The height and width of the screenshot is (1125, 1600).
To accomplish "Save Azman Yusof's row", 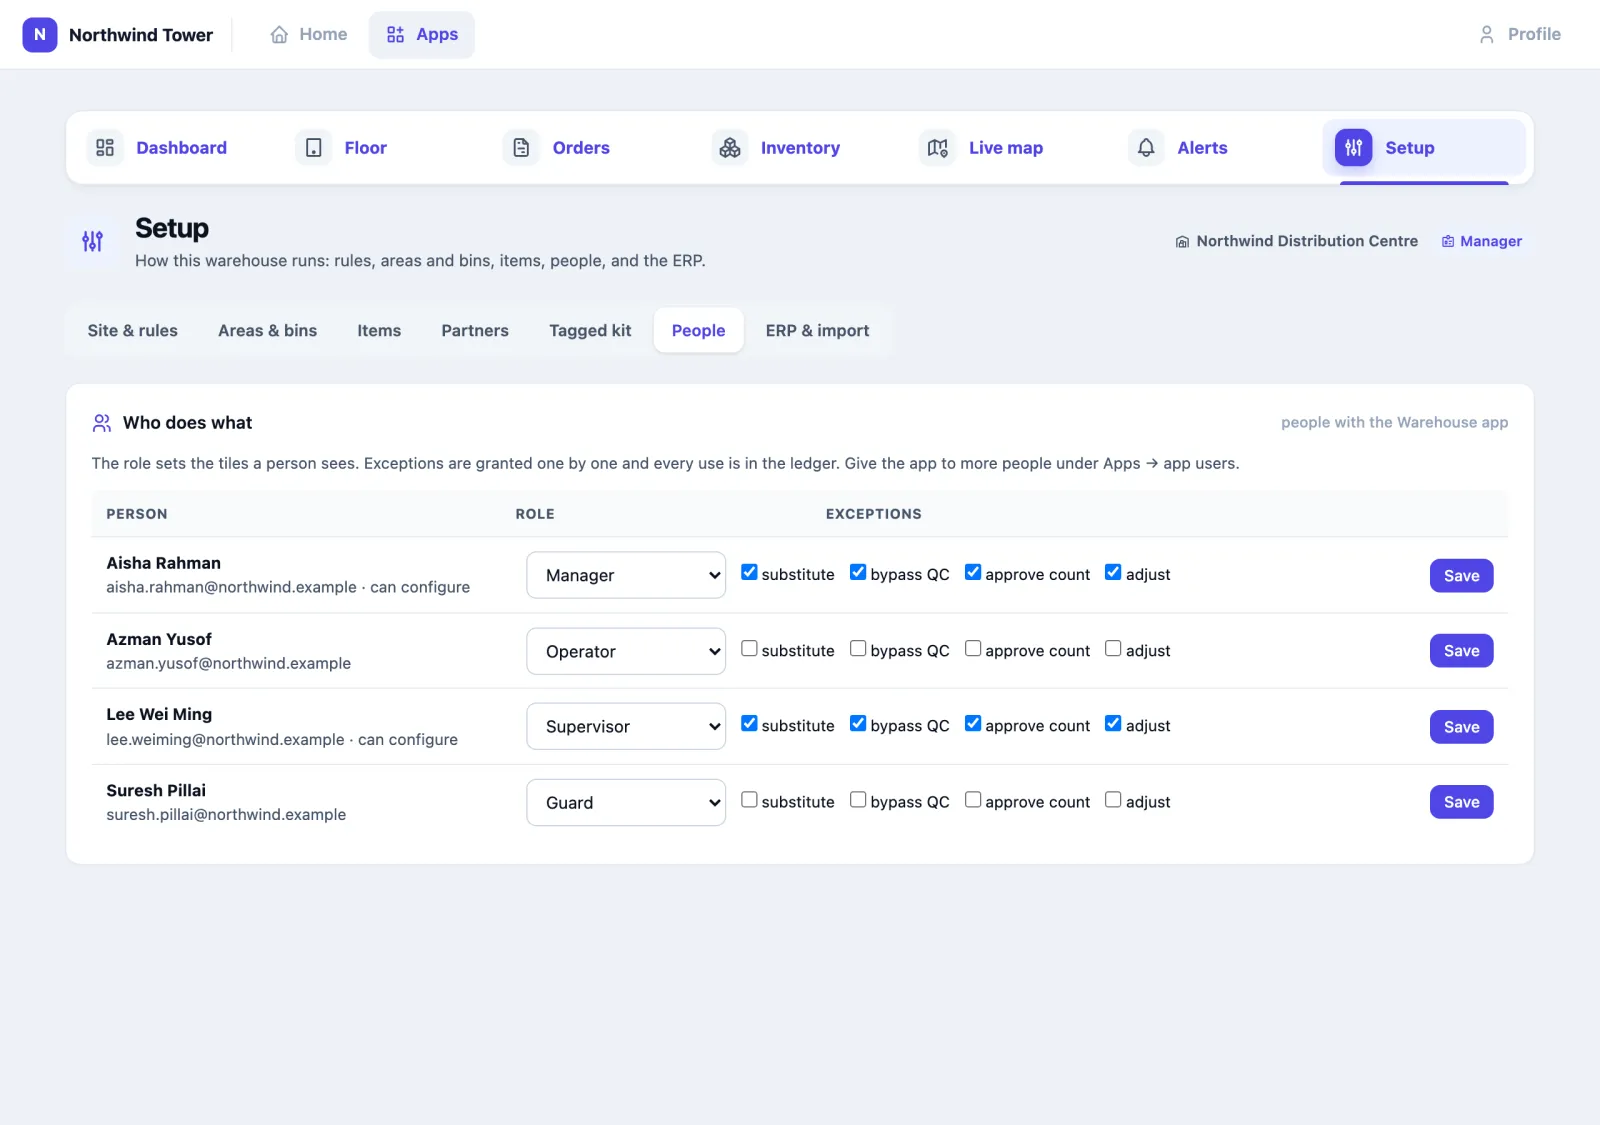I will [1461, 651].
